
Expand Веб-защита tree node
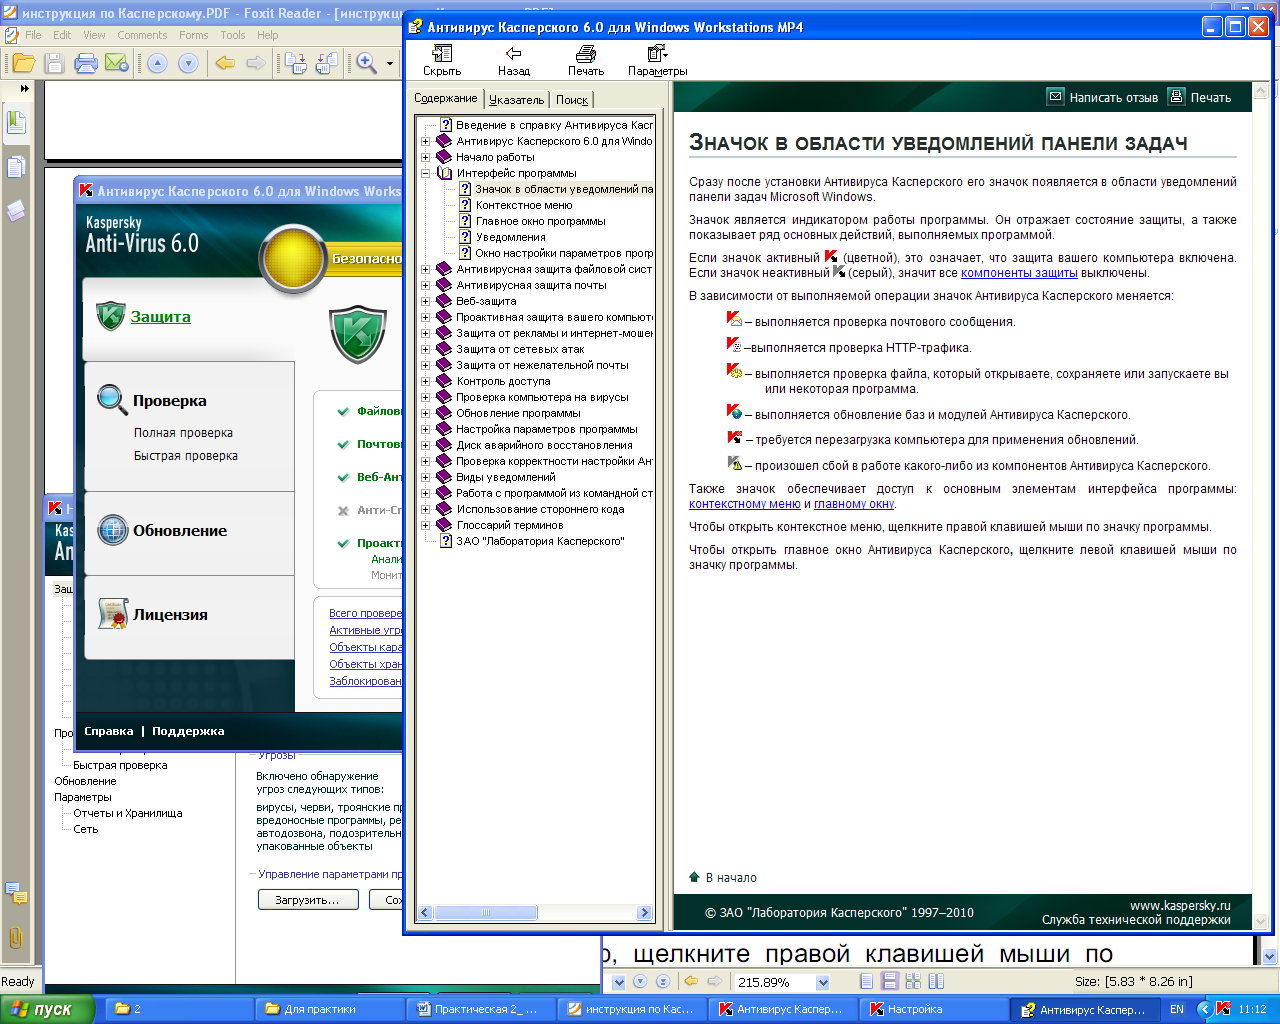coord(425,301)
